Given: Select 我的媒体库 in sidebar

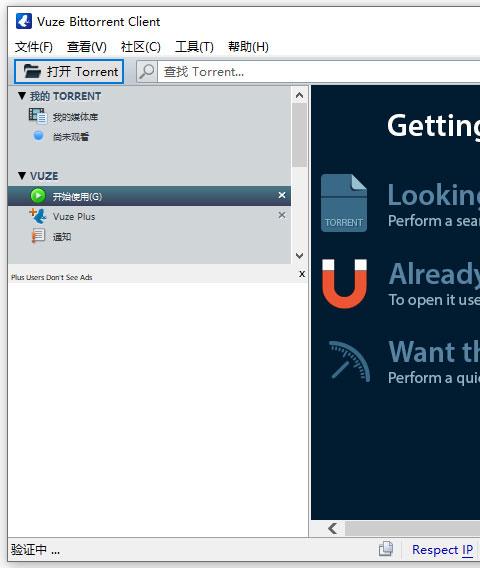Looking at the screenshot, I should point(75,117).
